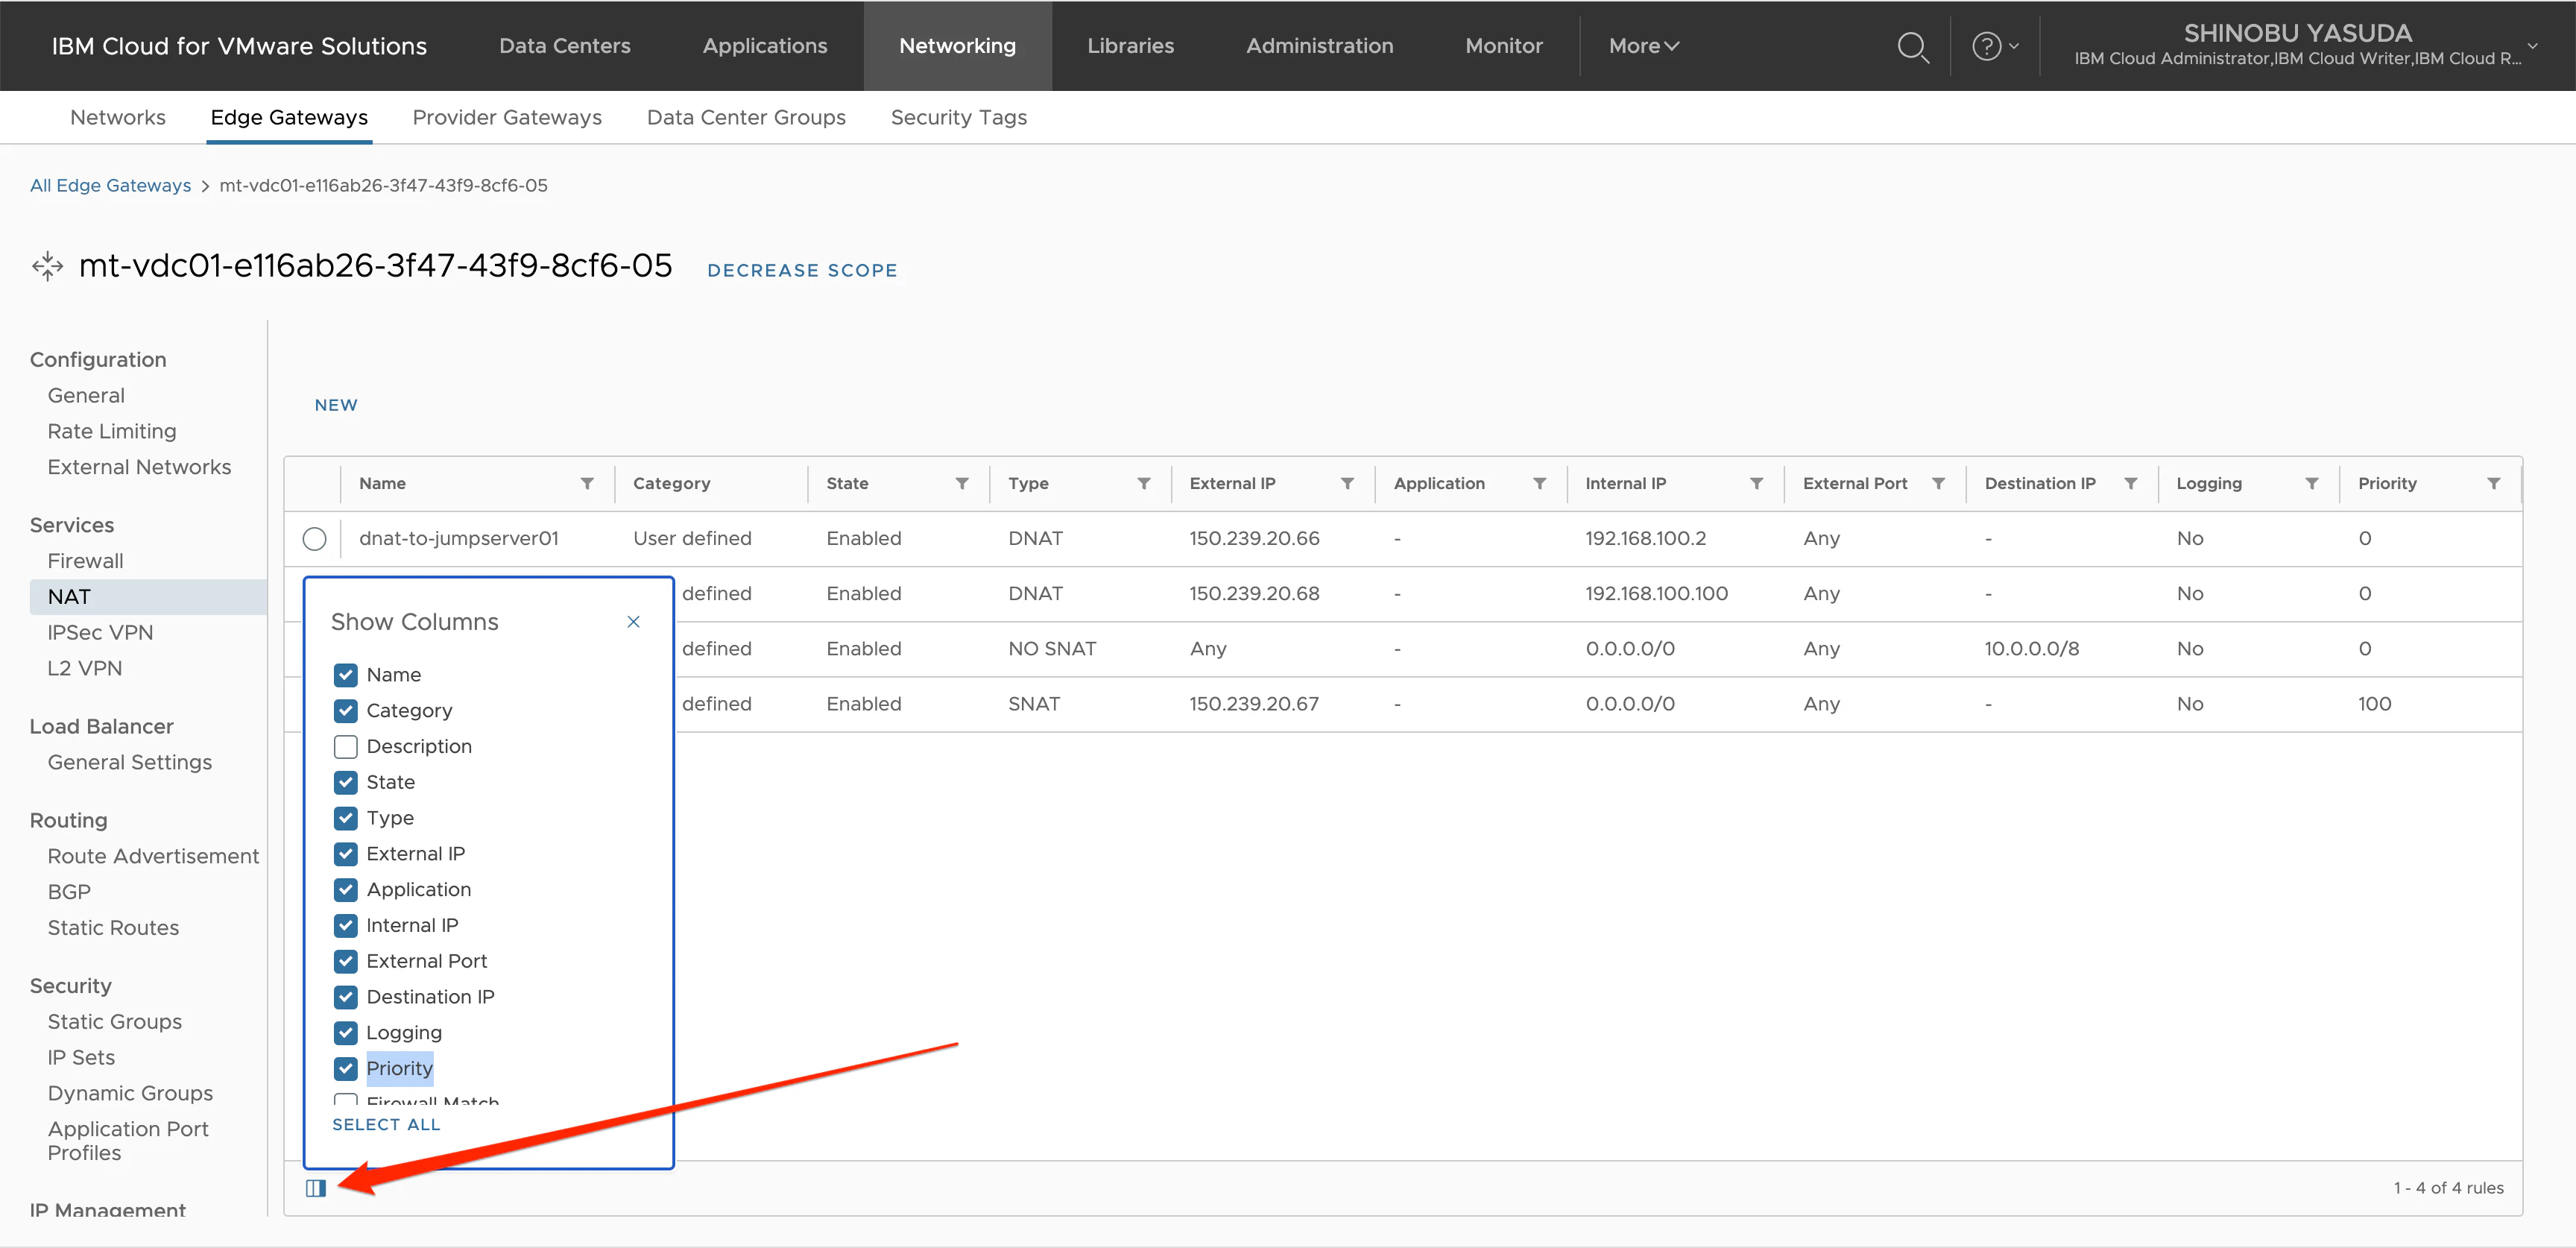Switch to the Security Tags tab
2576x1248 pixels.
coord(958,118)
